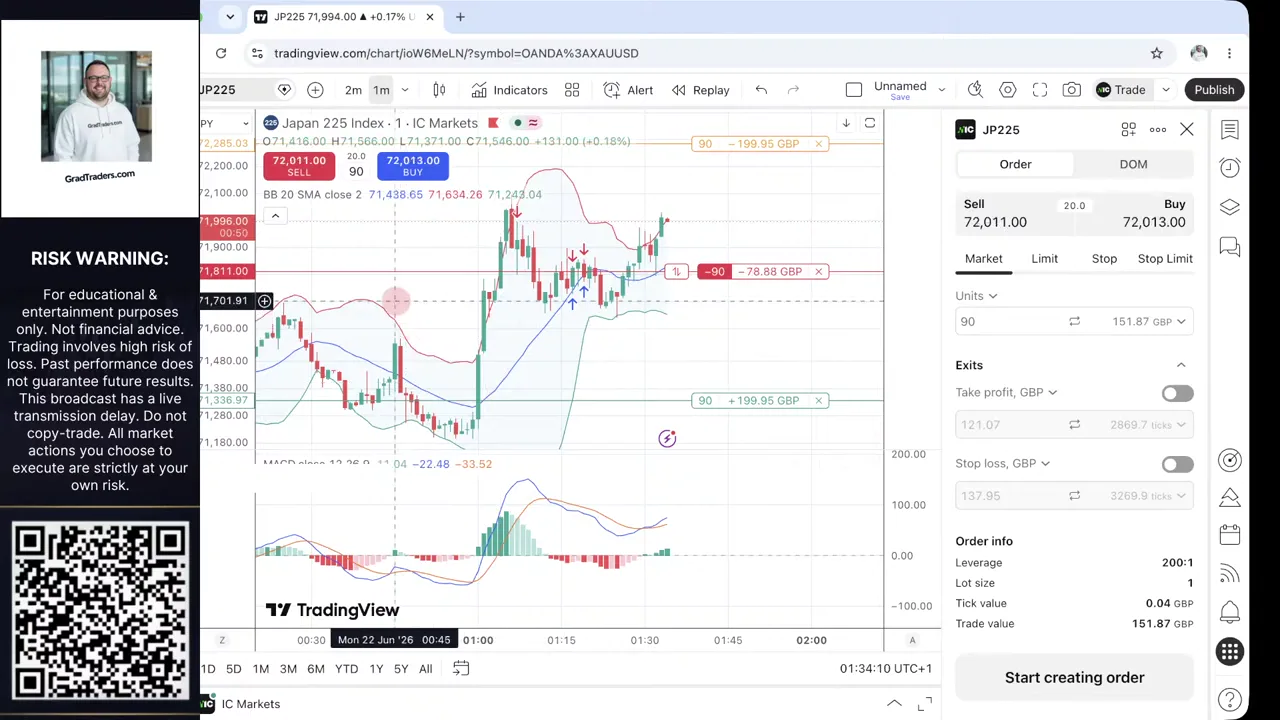Publish the chart idea
This screenshot has width=1280, height=720.
click(1214, 90)
